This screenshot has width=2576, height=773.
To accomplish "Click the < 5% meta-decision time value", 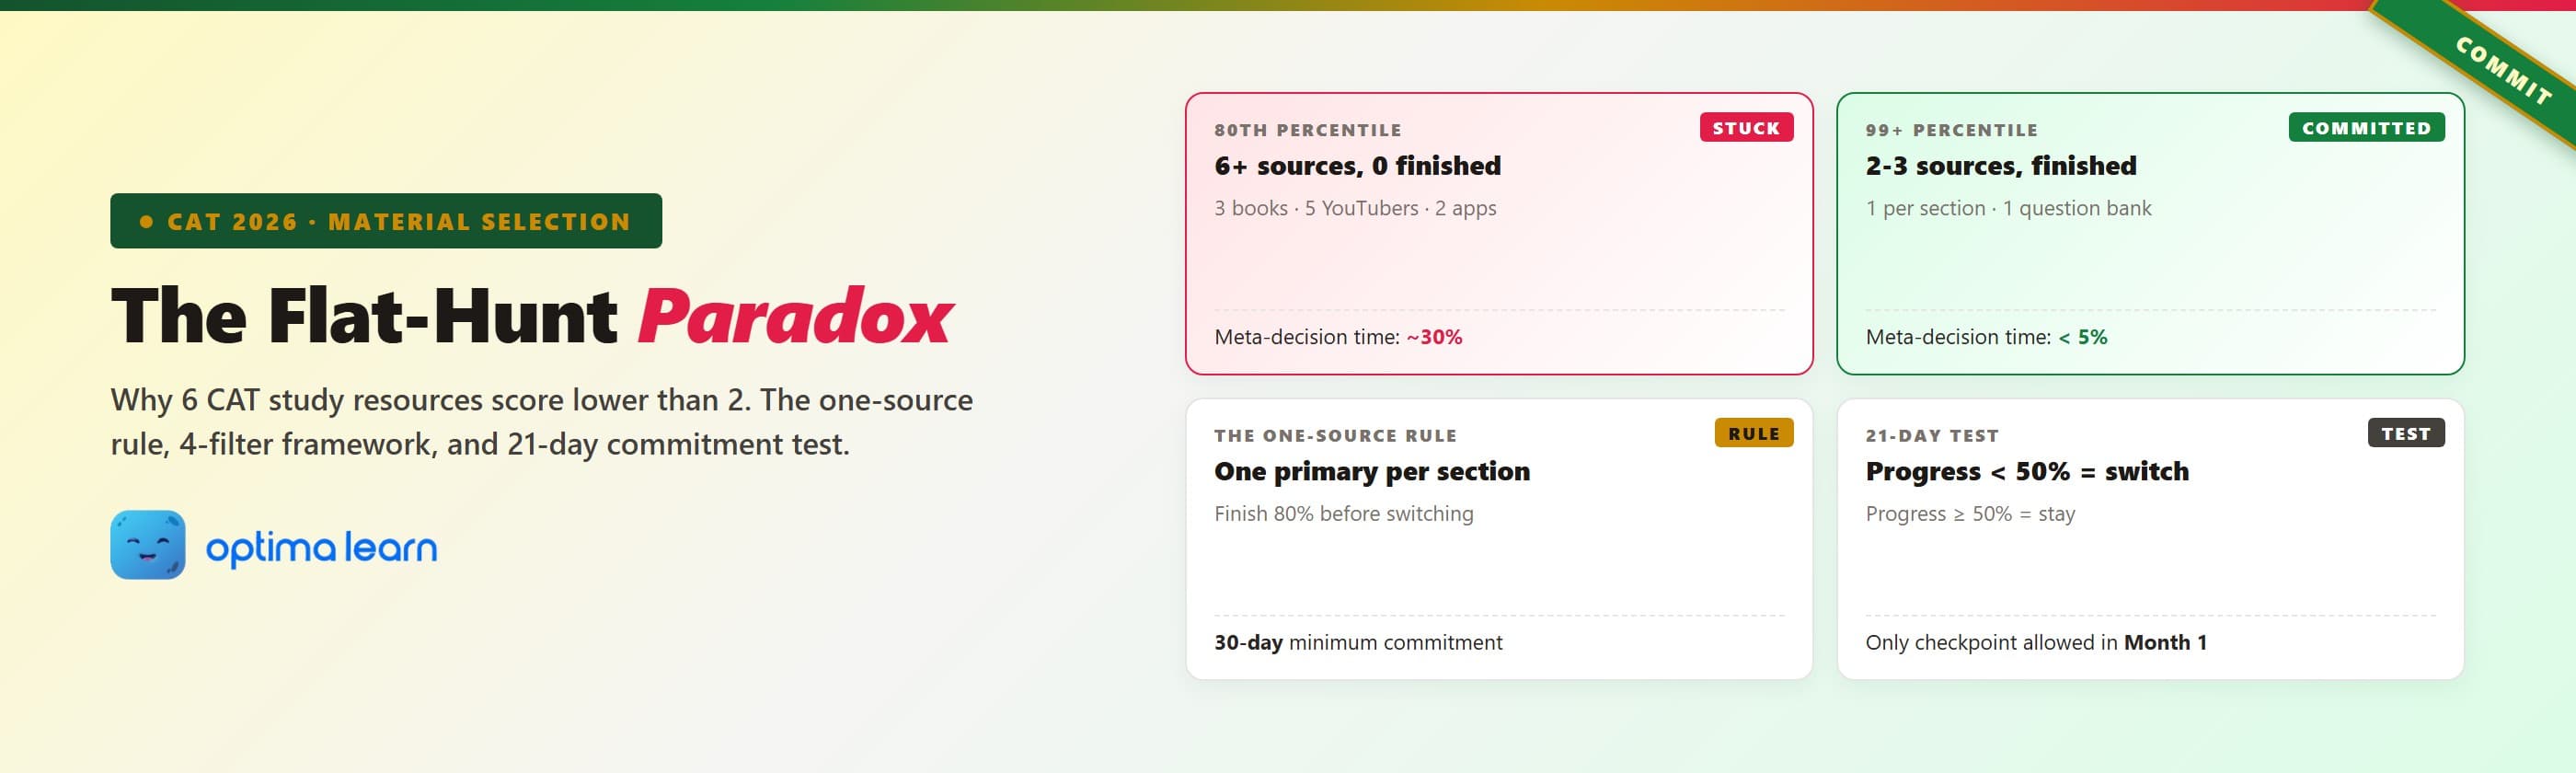I will pos(2082,337).
